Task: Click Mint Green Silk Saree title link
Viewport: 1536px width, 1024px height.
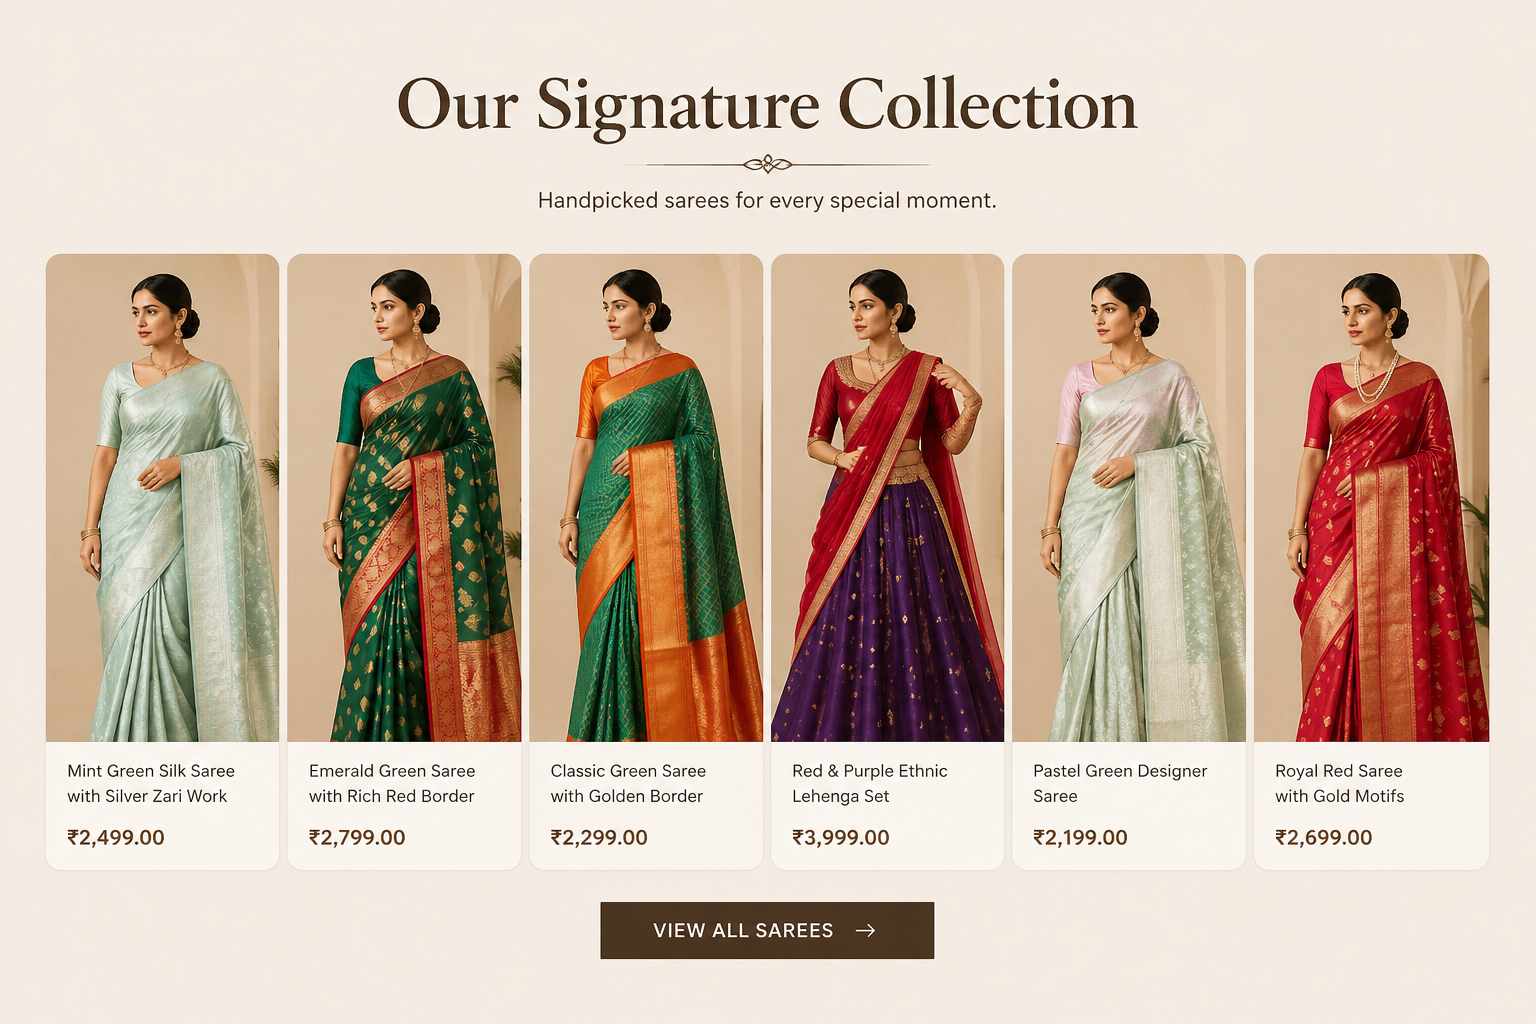Action: point(151,783)
